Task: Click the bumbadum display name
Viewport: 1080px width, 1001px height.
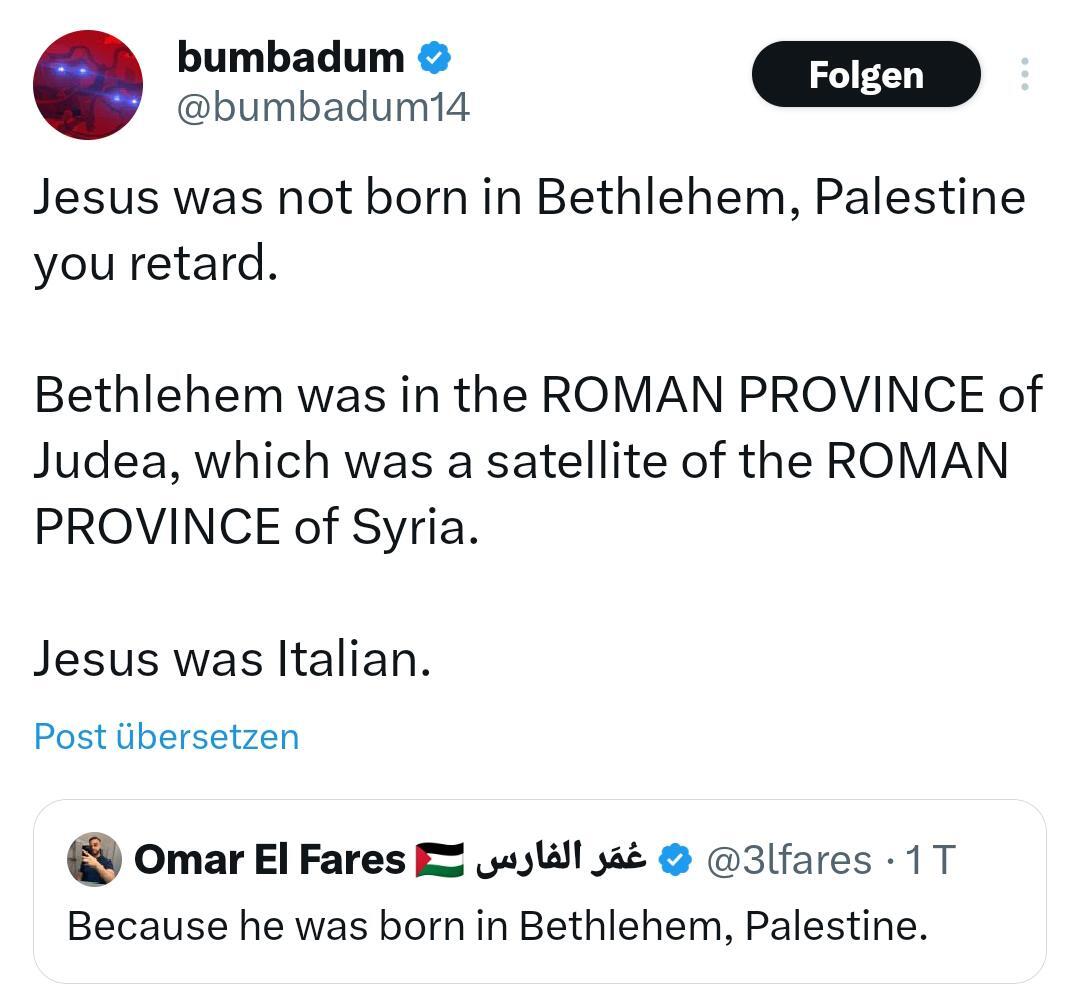Action: point(290,58)
